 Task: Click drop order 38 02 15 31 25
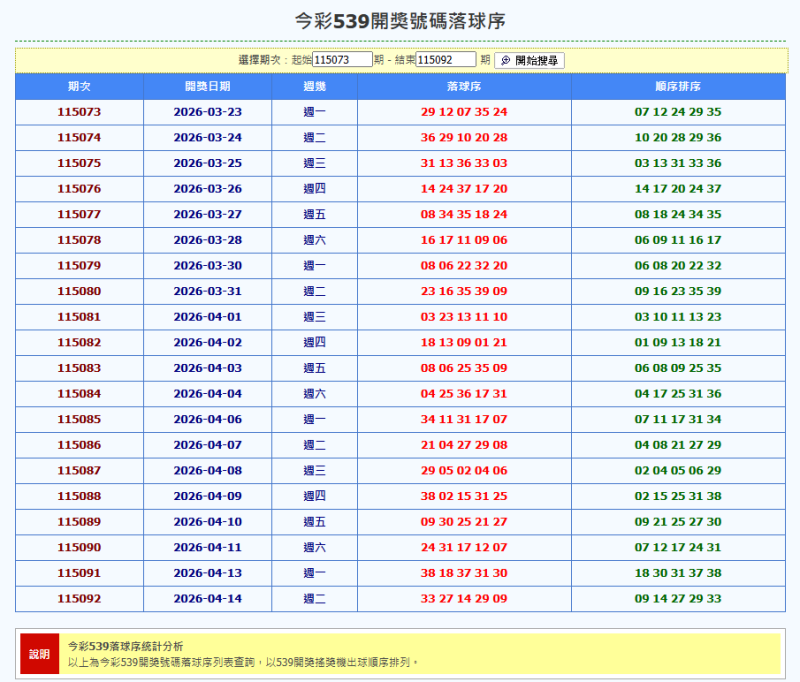(464, 496)
